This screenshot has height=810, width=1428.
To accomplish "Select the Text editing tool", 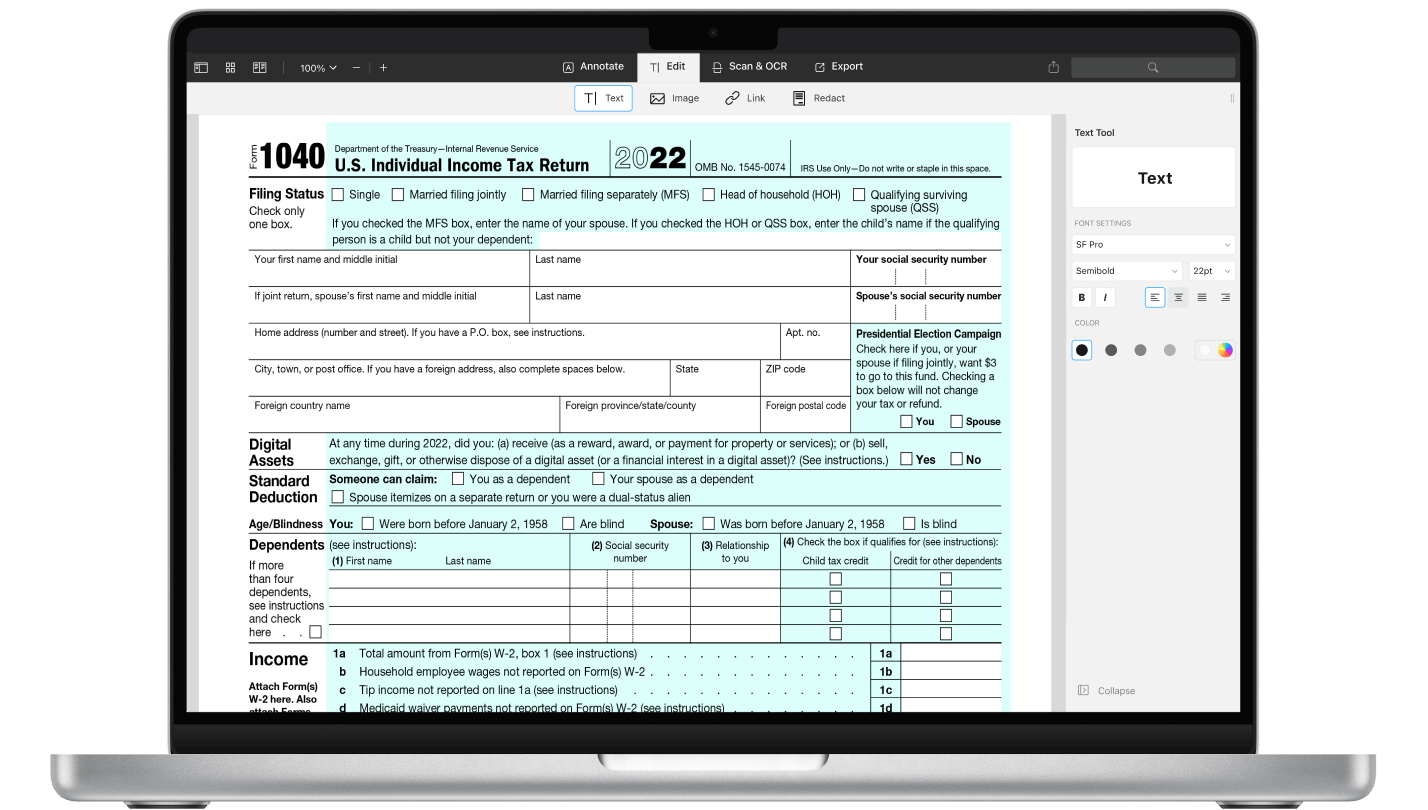I will click(x=604, y=98).
